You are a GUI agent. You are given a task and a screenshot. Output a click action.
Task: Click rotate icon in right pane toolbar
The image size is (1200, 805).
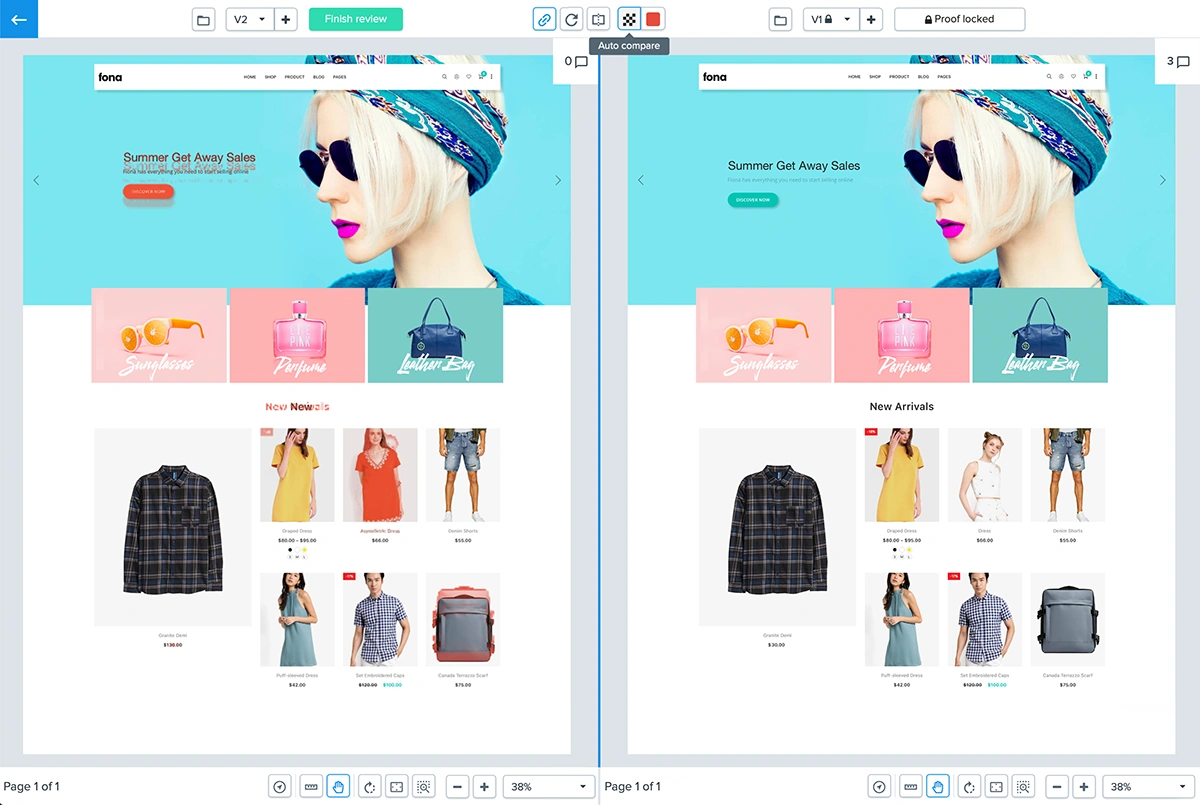968,787
